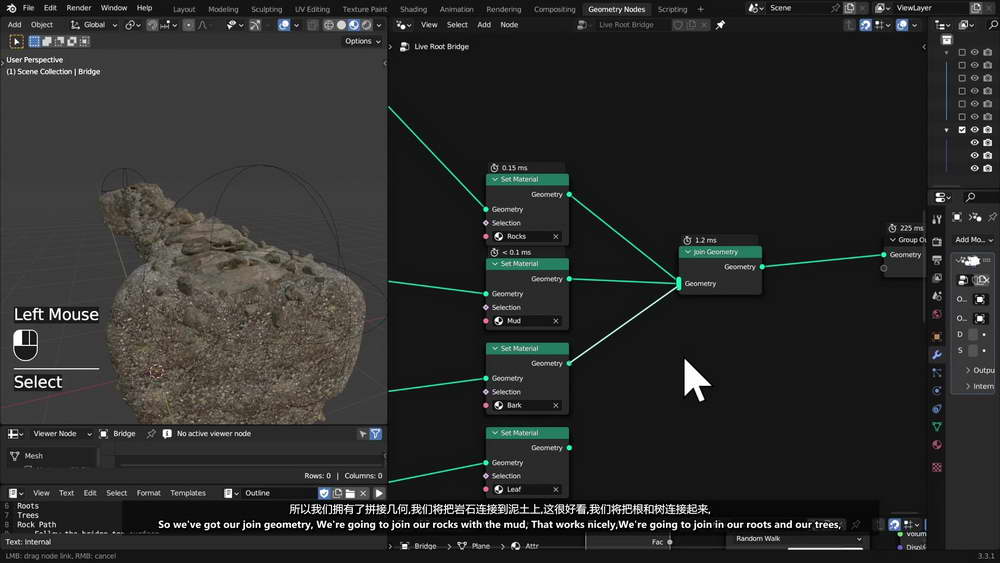
Task: Switch viewport shading to rendered
Action: pyautogui.click(x=367, y=25)
